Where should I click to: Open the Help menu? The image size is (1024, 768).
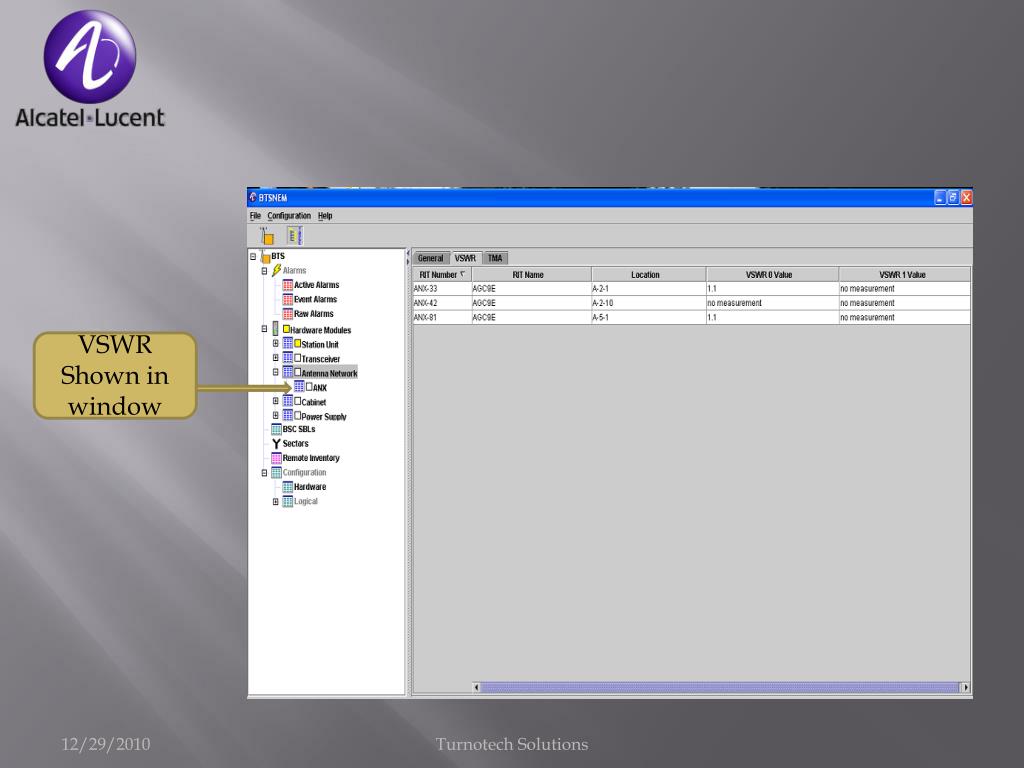click(325, 216)
